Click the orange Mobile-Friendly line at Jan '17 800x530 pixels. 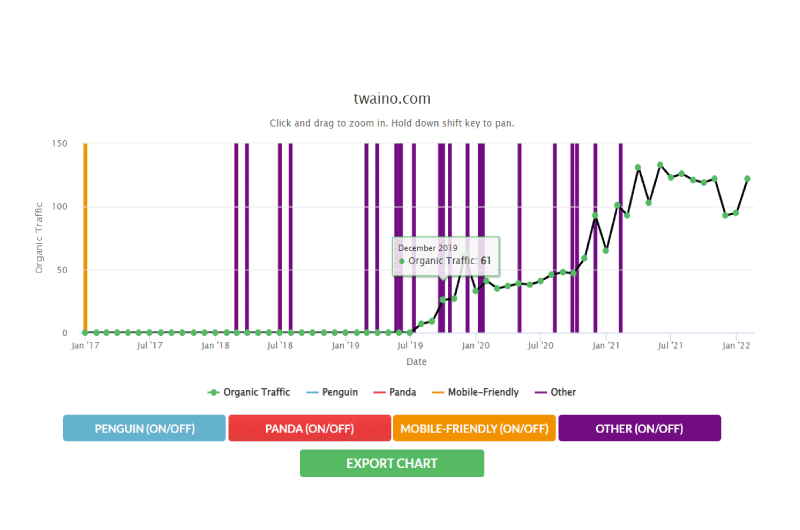click(x=85, y=238)
